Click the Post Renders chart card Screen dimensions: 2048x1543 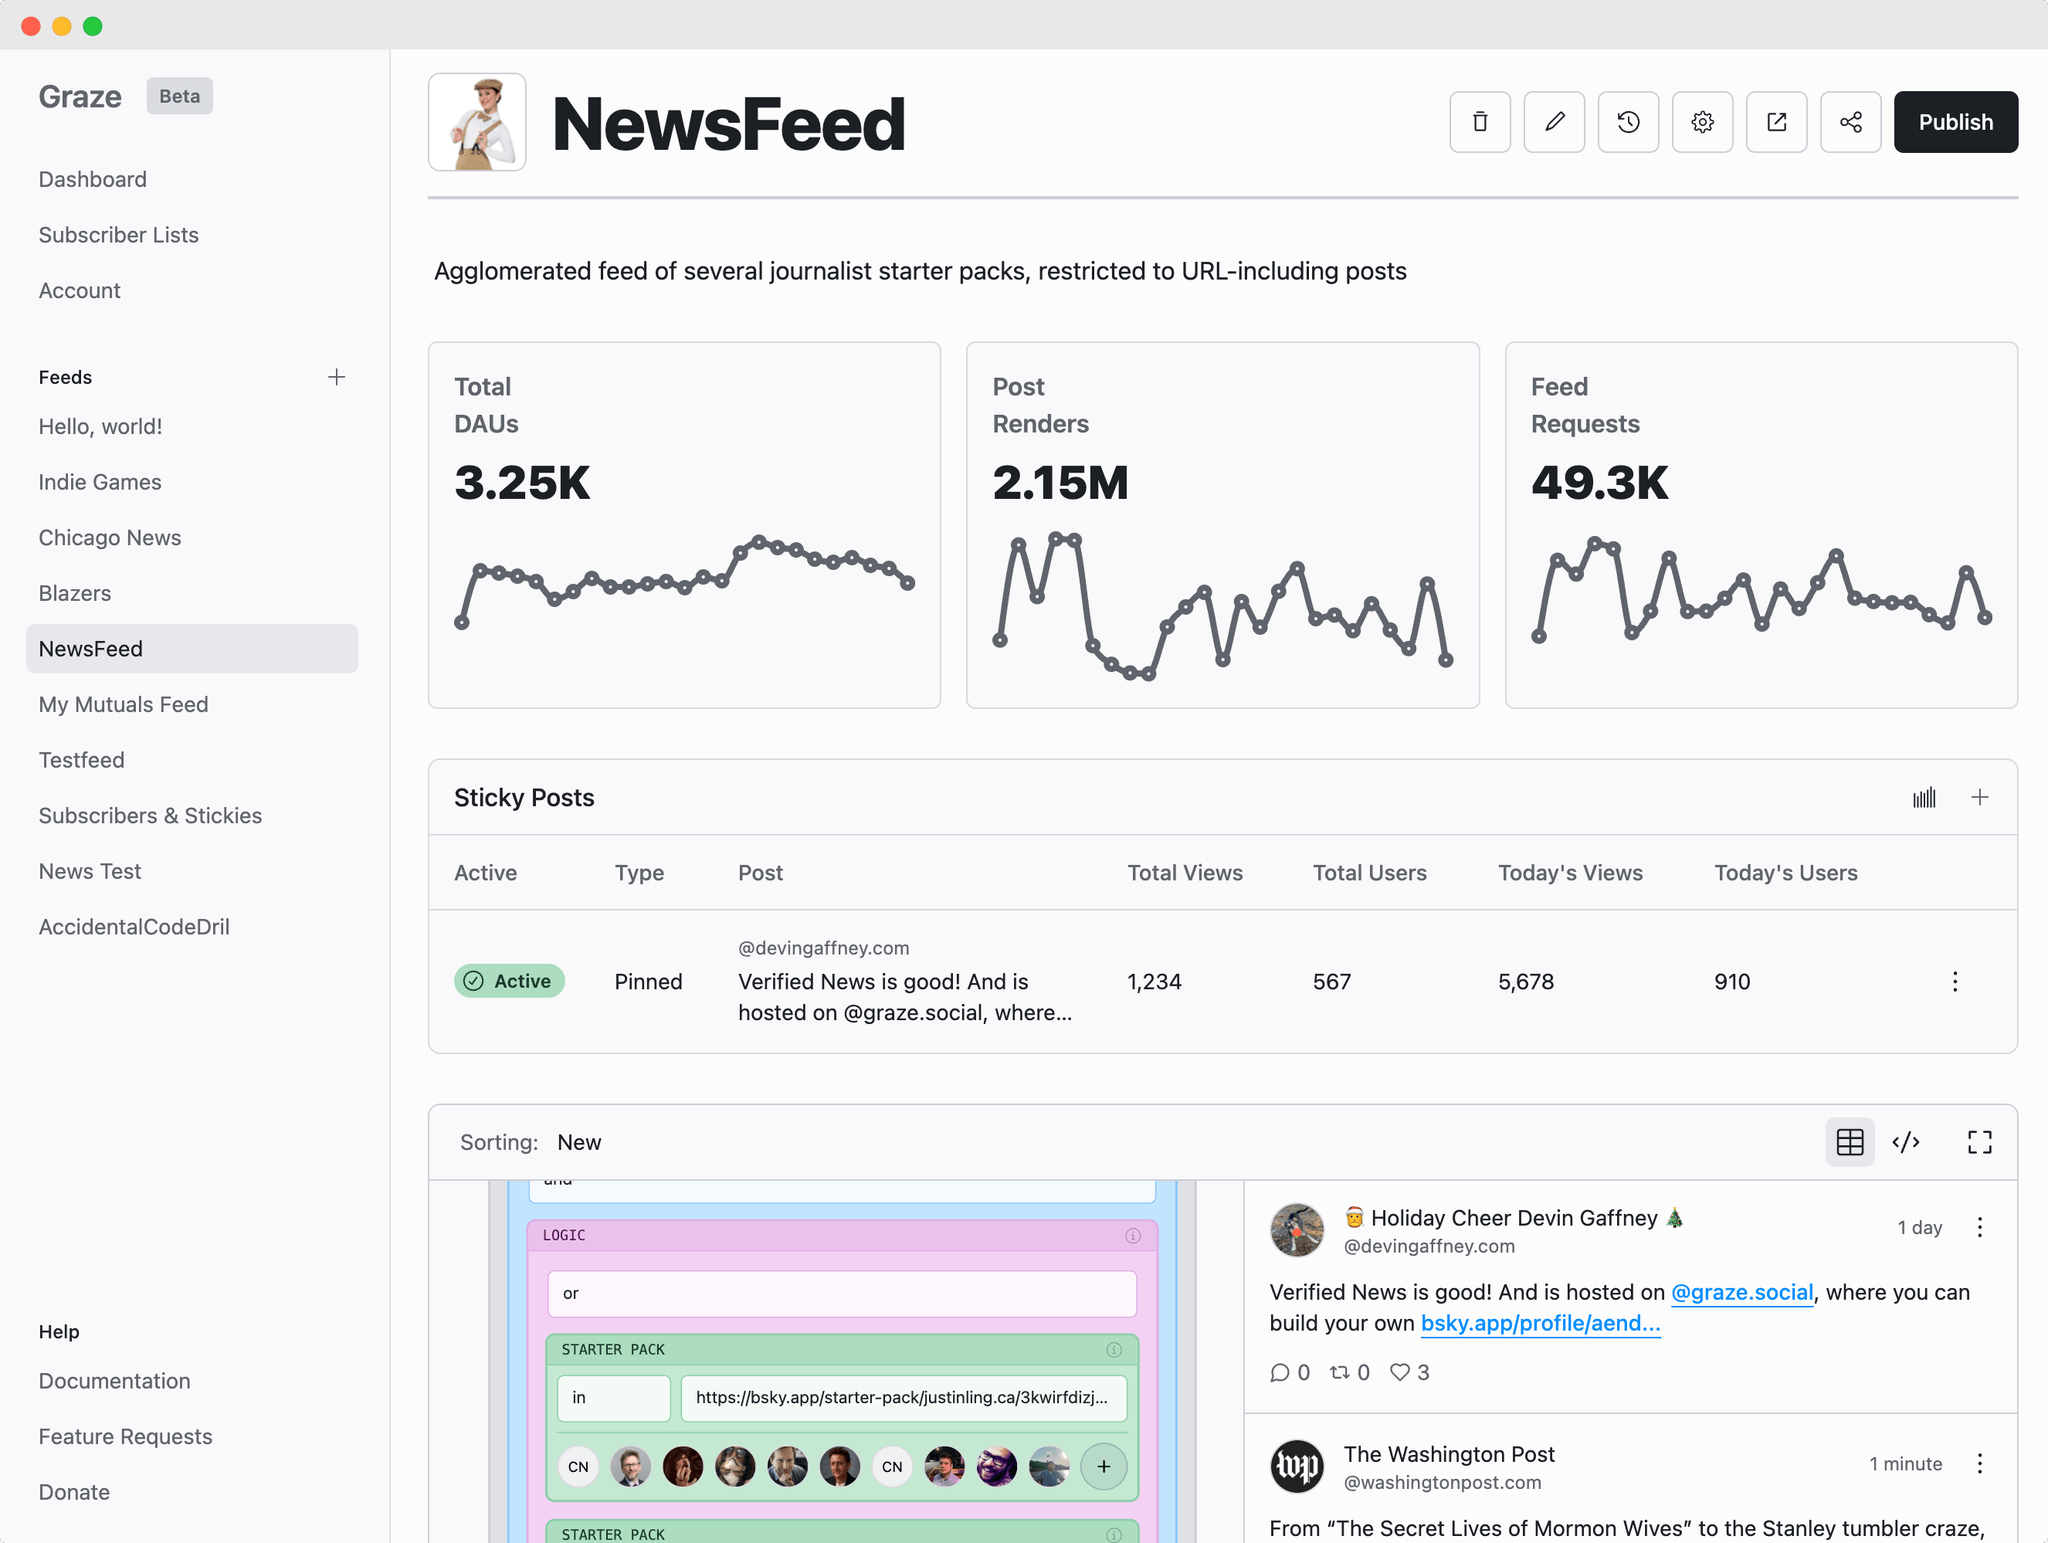click(x=1222, y=525)
